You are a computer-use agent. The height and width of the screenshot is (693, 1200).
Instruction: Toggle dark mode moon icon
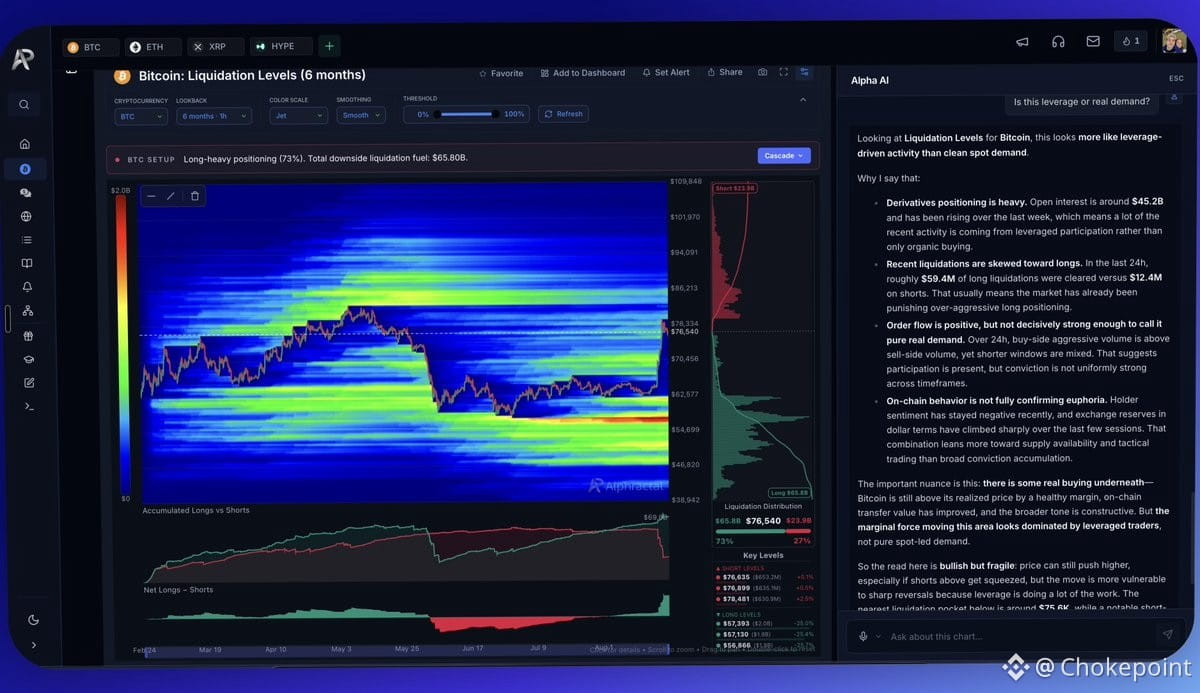tap(33, 620)
